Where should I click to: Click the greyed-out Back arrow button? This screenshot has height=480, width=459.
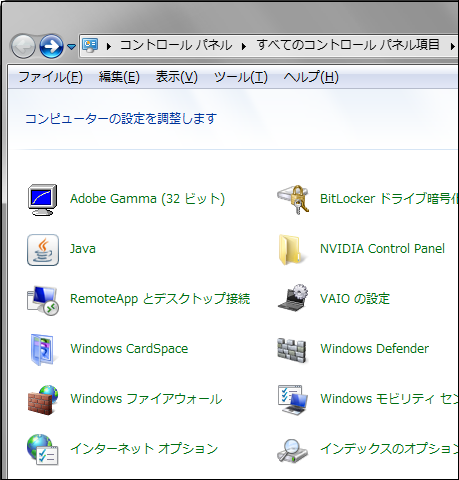point(23,46)
